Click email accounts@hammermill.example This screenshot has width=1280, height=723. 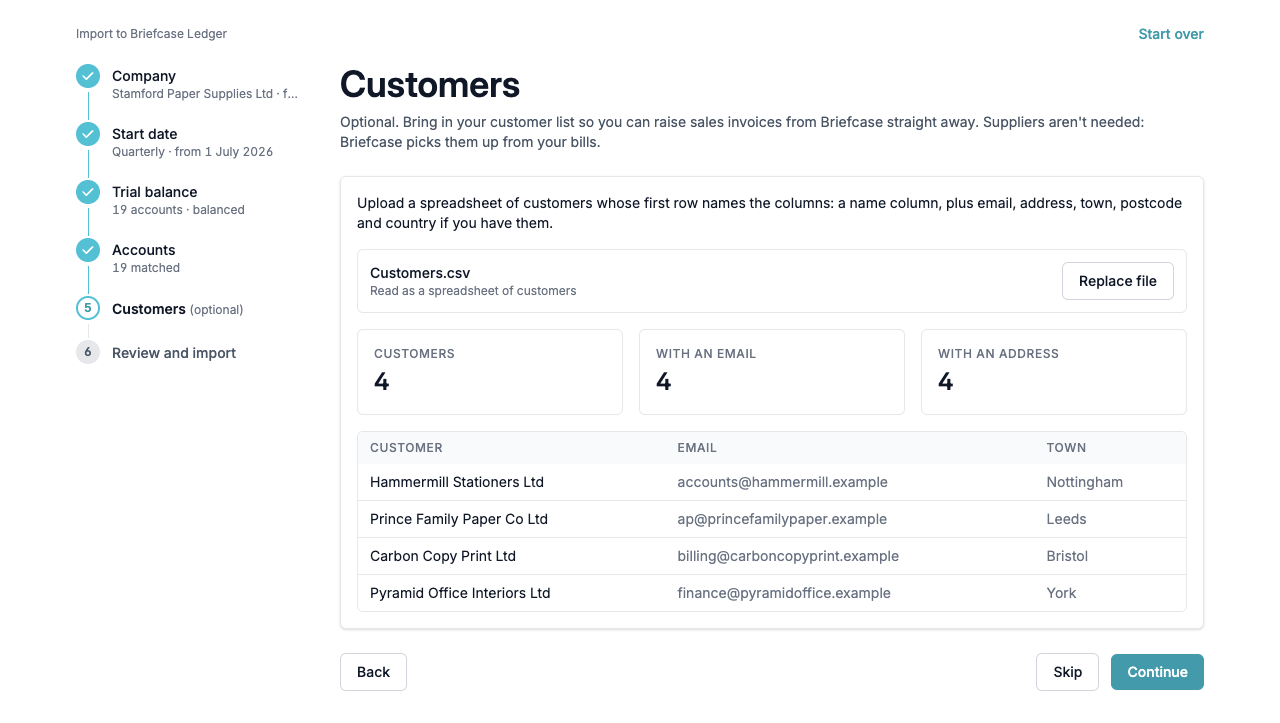click(782, 482)
